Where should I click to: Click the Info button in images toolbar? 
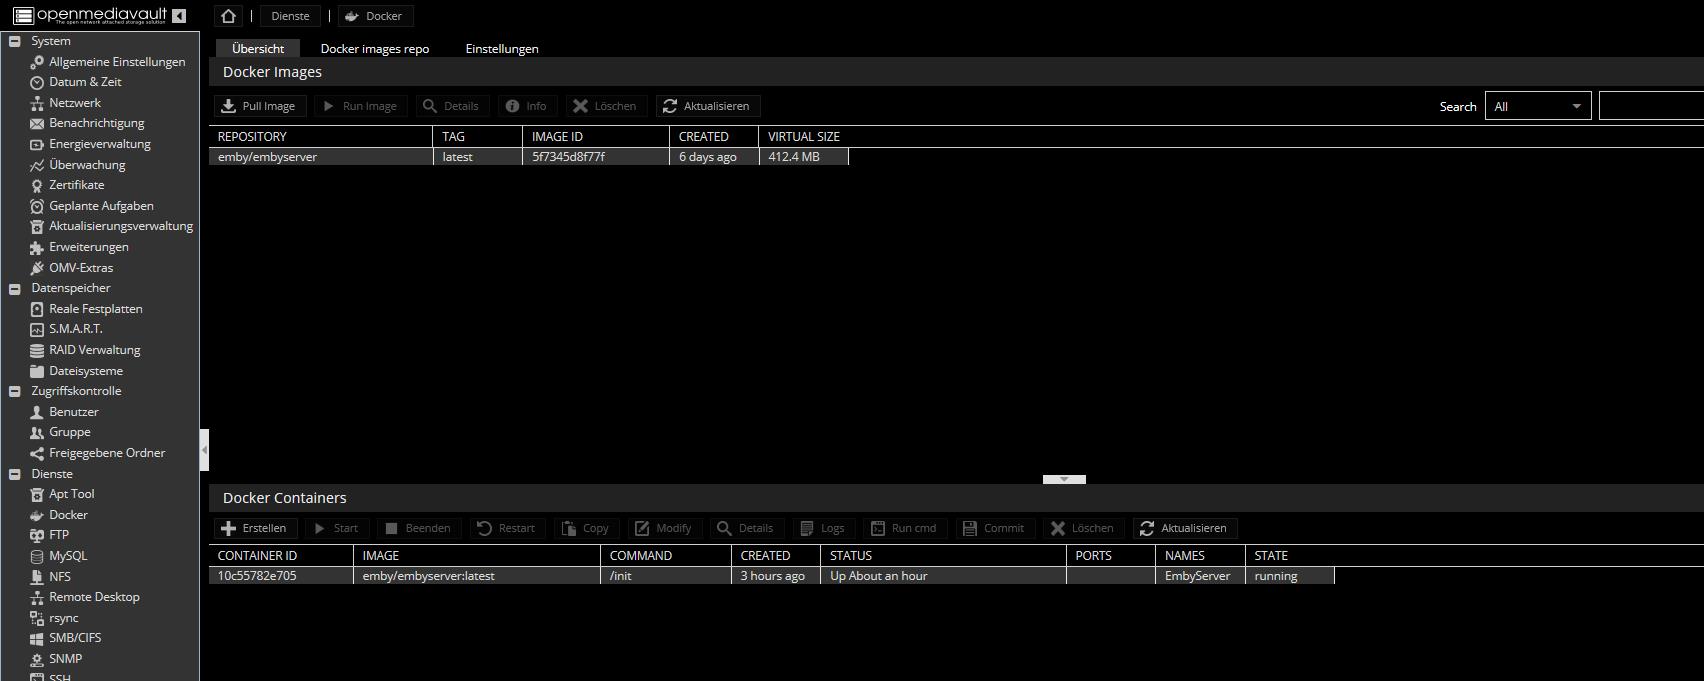click(527, 106)
